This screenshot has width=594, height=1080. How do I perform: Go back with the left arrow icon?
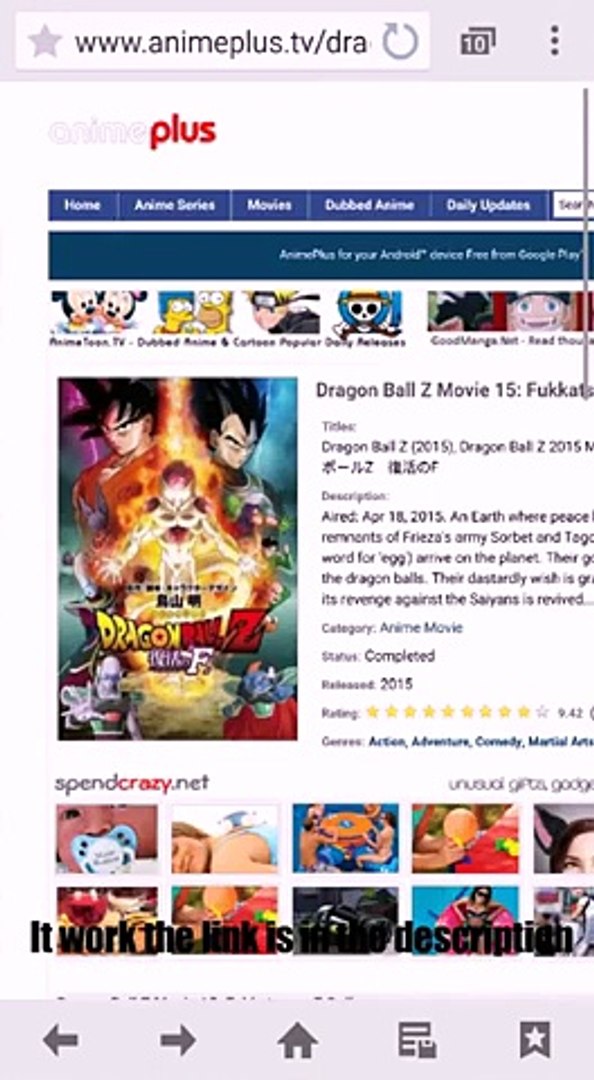click(x=60, y=1039)
